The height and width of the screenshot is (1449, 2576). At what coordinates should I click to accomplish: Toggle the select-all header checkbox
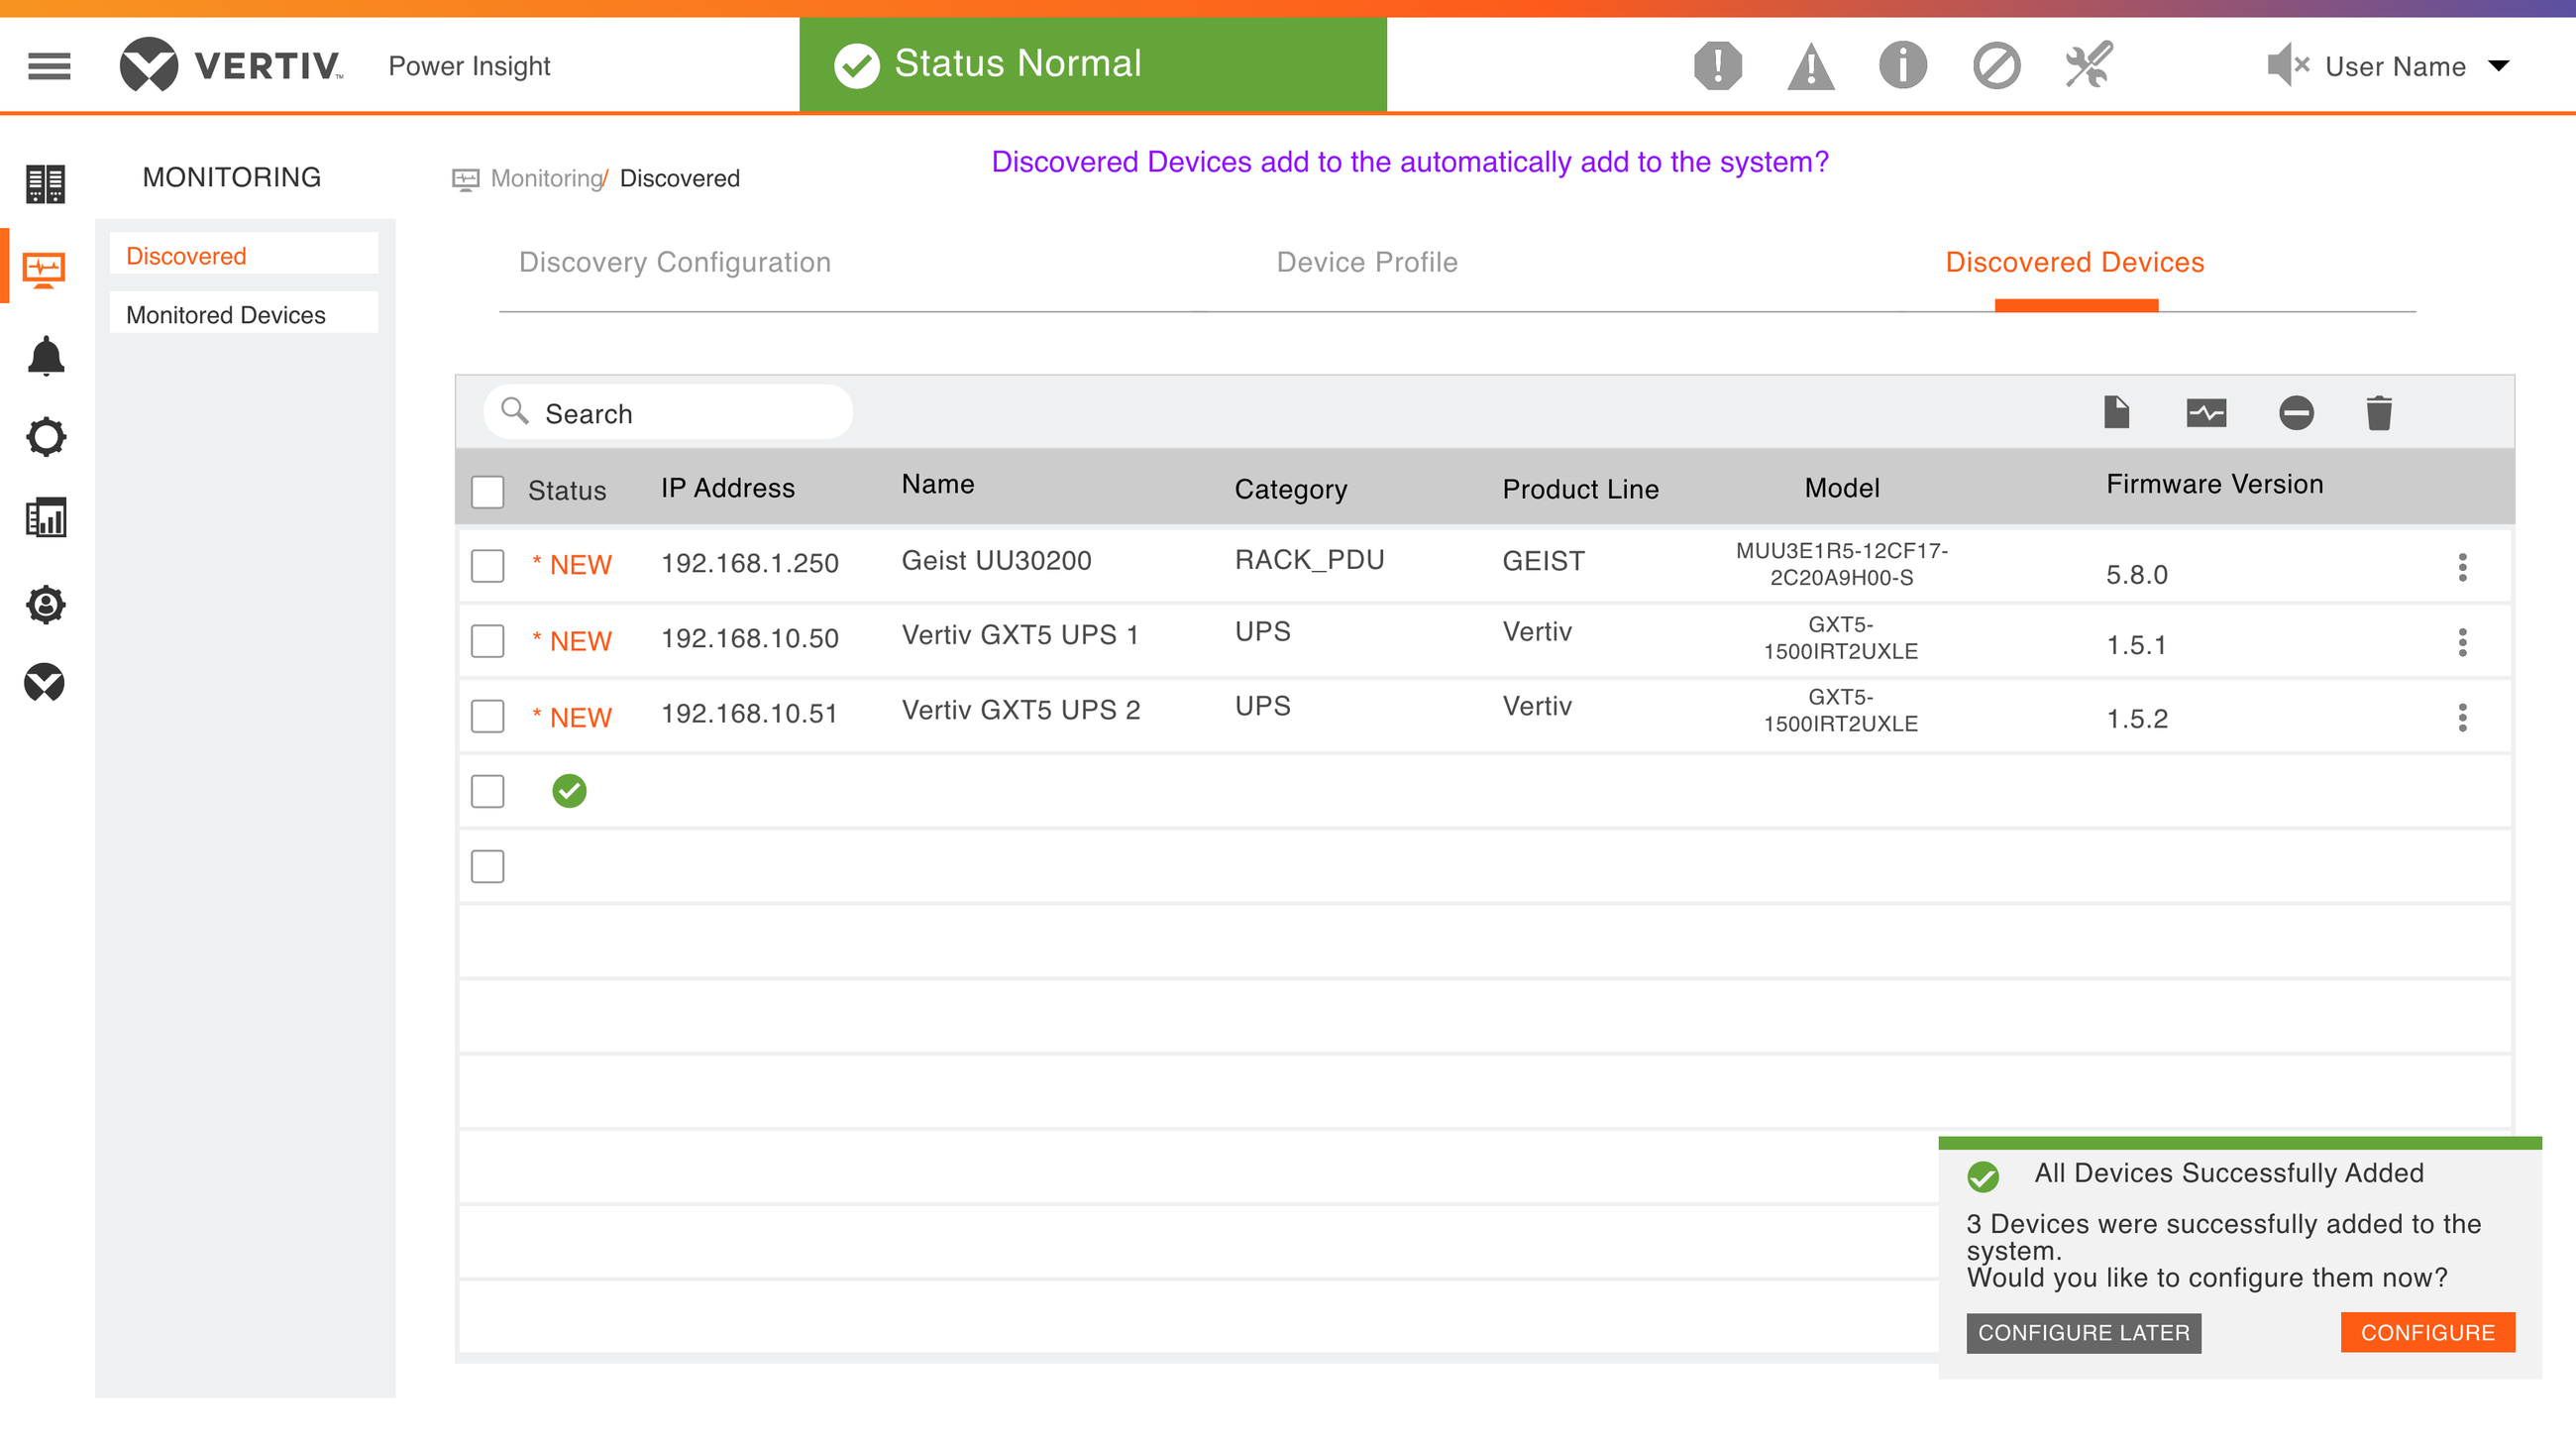click(488, 491)
